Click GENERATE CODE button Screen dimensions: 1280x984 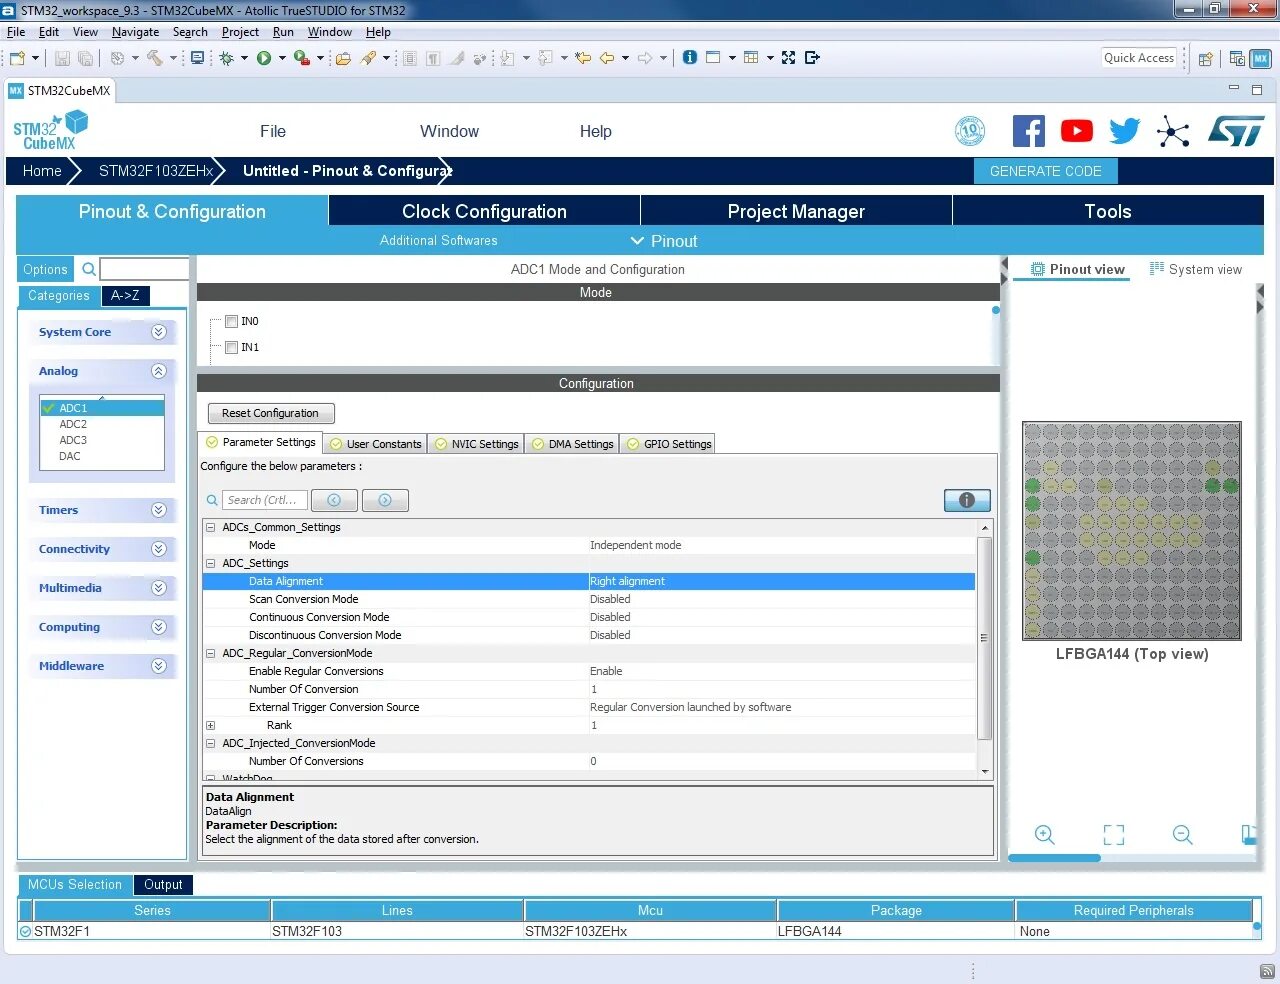tap(1045, 171)
